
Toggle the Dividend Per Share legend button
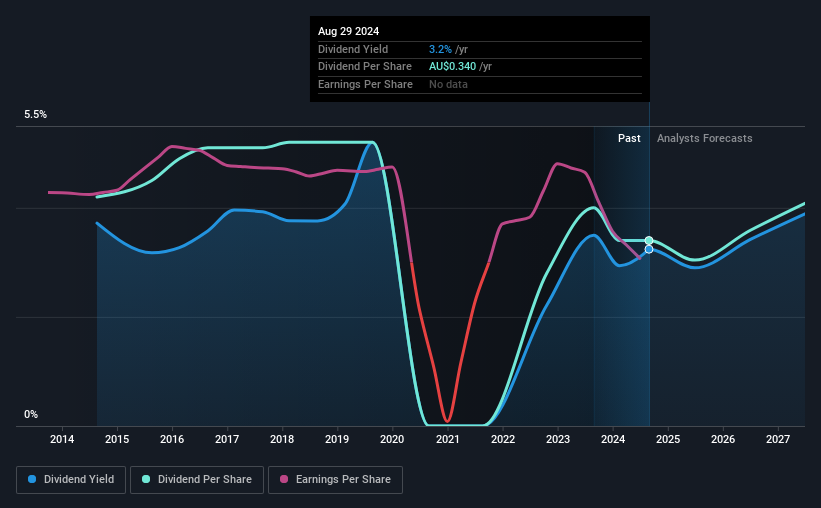(197, 480)
